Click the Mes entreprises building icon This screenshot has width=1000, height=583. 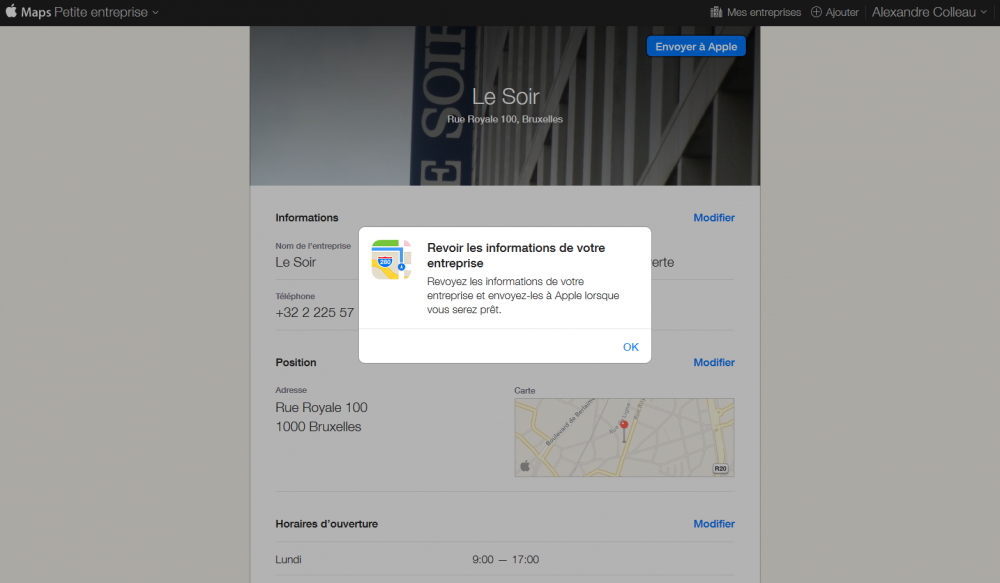(716, 12)
